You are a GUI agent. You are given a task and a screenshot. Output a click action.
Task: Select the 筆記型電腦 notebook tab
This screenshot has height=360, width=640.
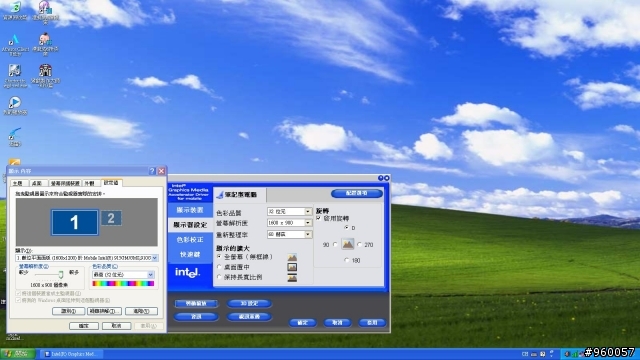(x=240, y=195)
